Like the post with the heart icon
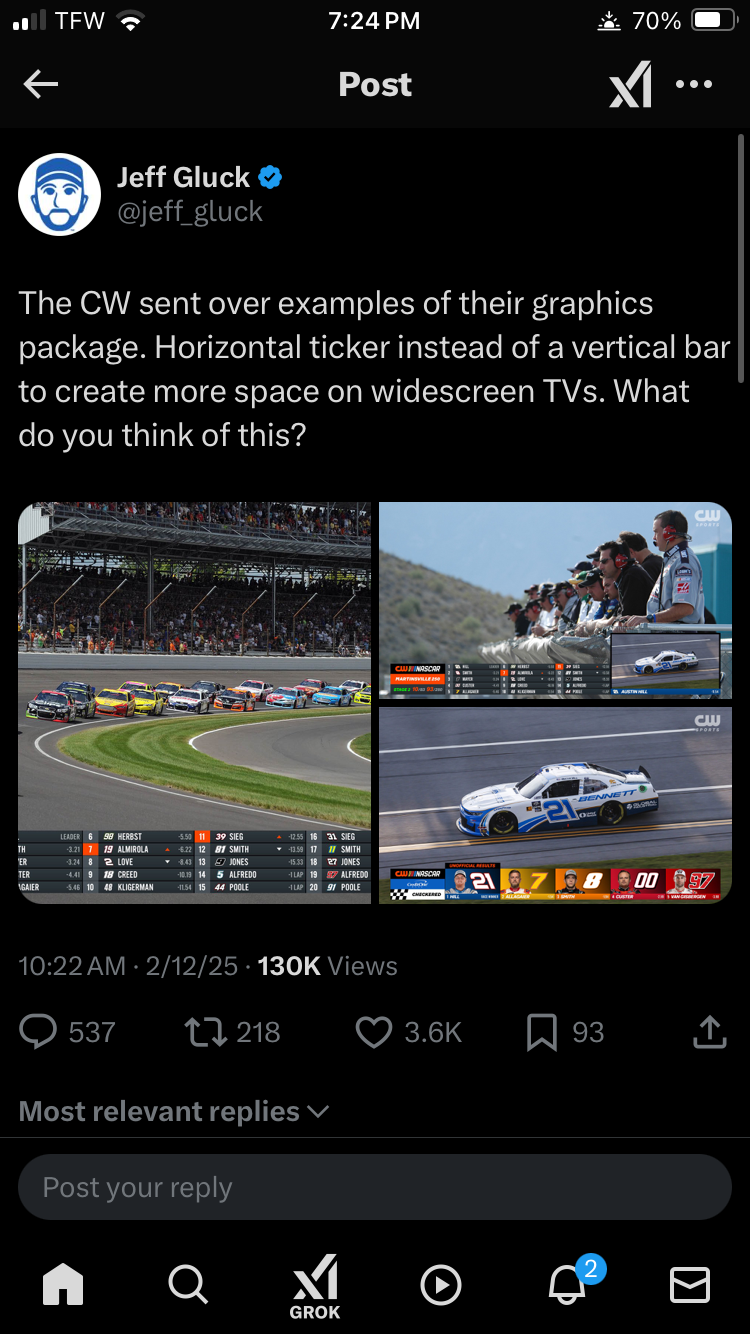This screenshot has height=1334, width=750. (374, 1032)
